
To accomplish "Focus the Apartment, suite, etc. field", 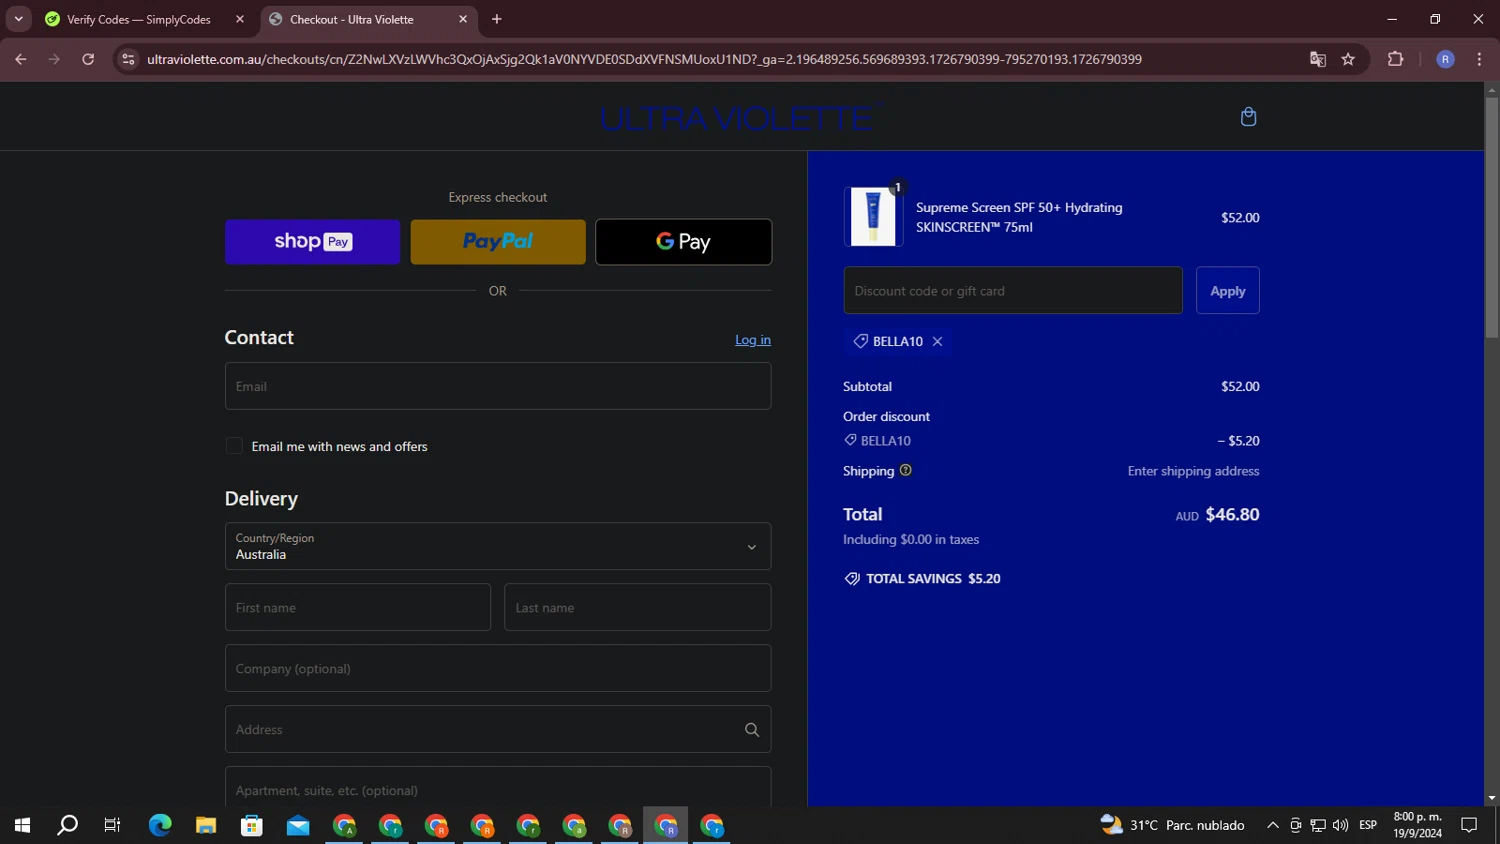I will click(x=498, y=787).
